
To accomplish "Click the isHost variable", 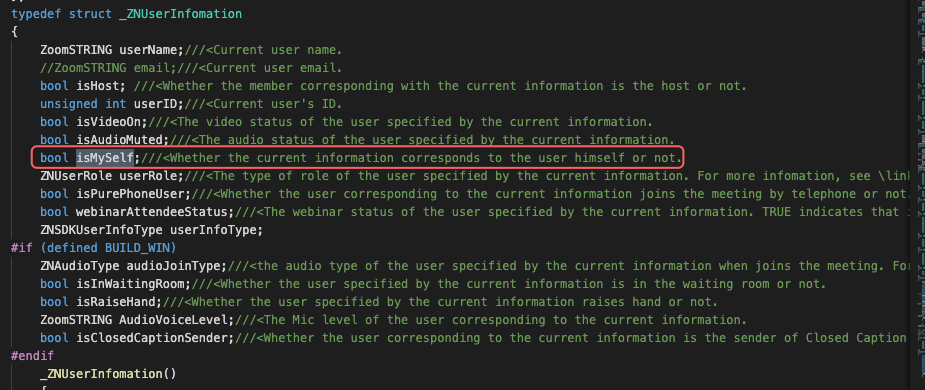I will pos(98,86).
